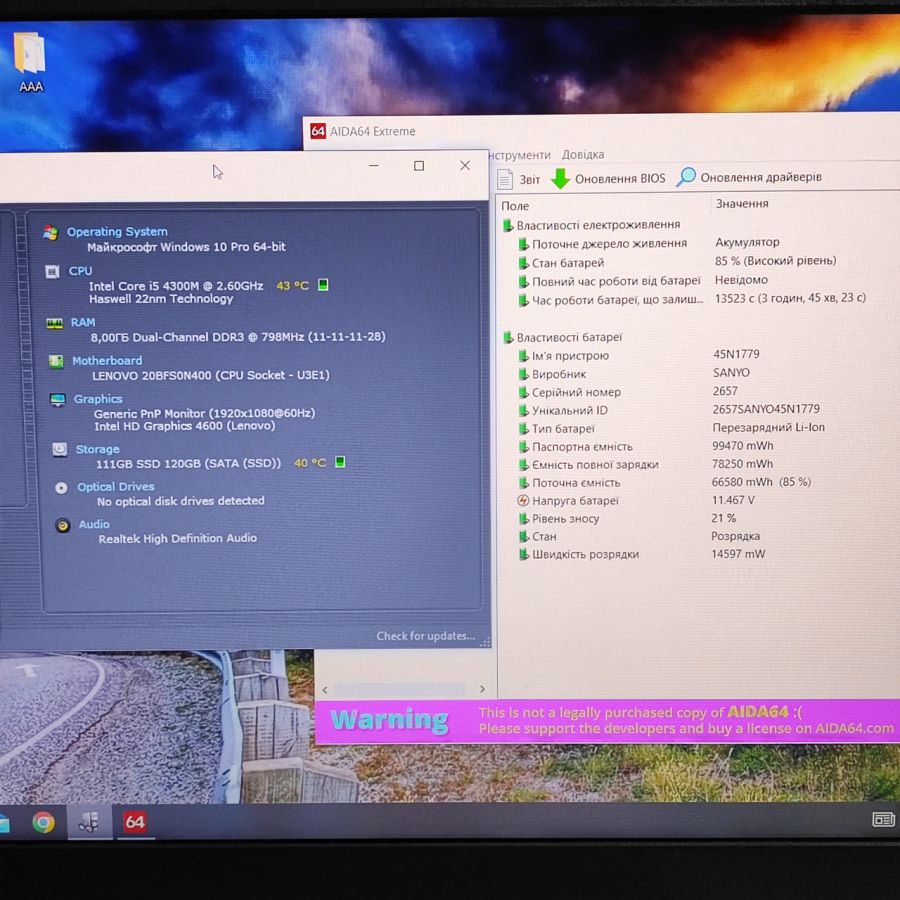The height and width of the screenshot is (900, 900).
Task: Click Оновлення драйверів toolbar button
Action: pos(749,177)
